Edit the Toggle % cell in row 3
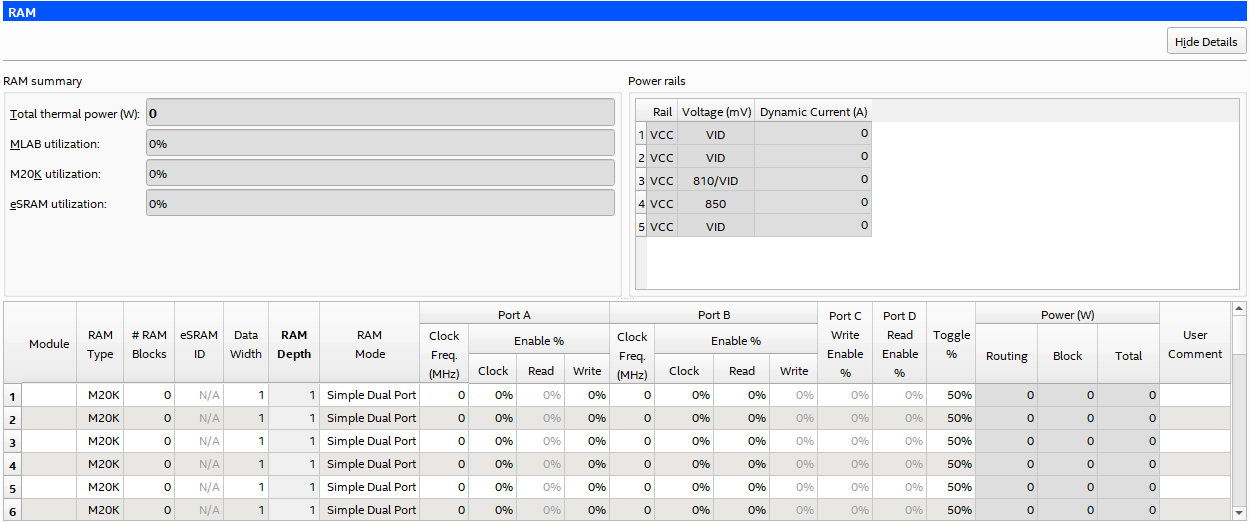The width and height of the screenshot is (1249, 522). (950, 441)
